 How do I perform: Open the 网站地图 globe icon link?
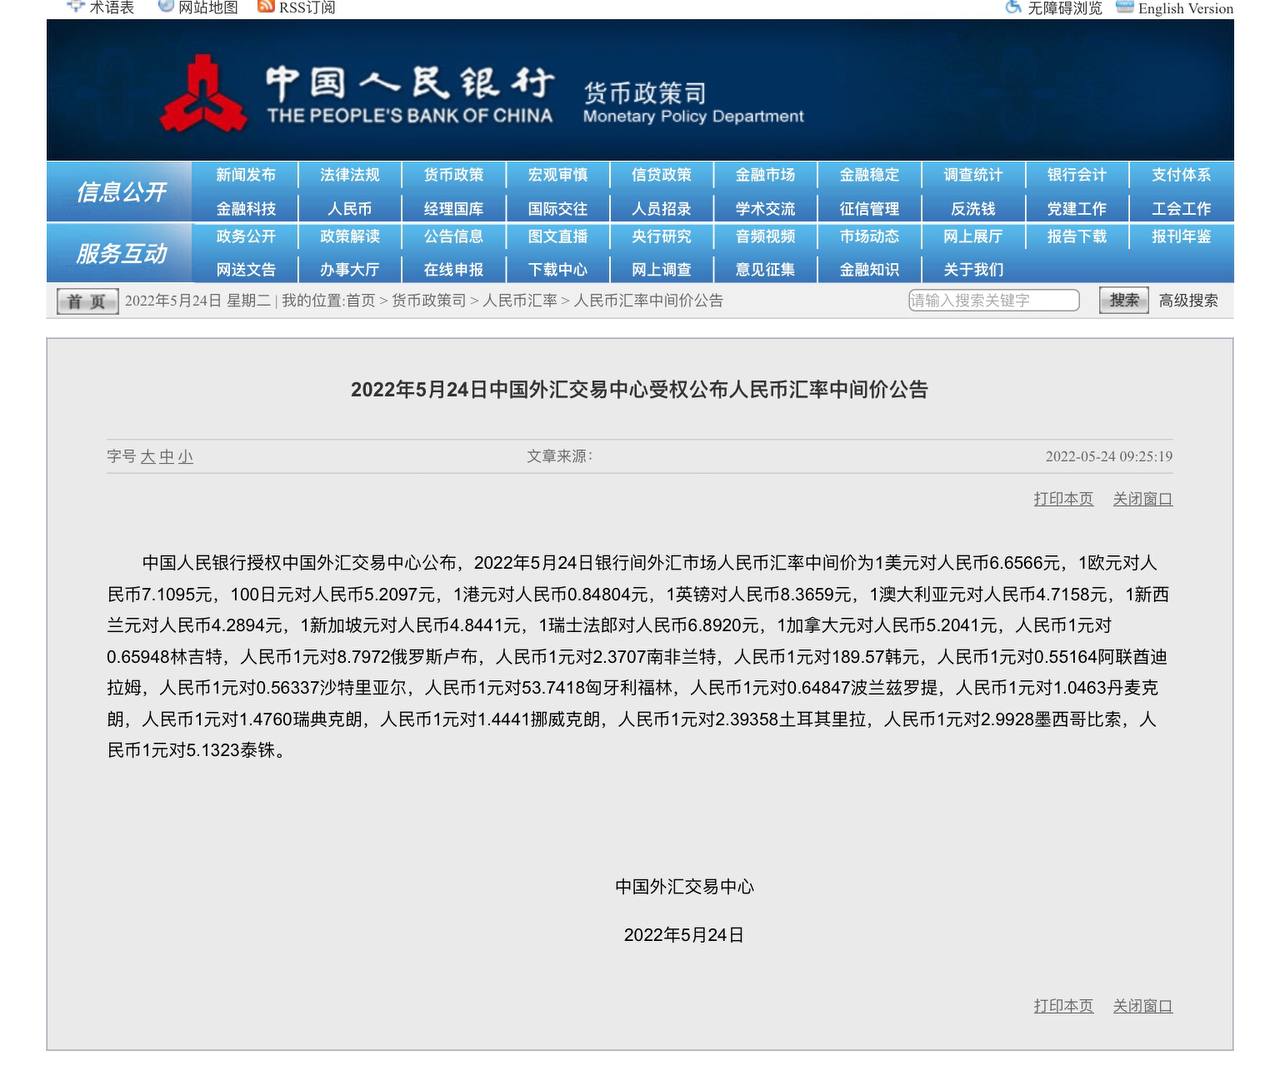click(166, 7)
